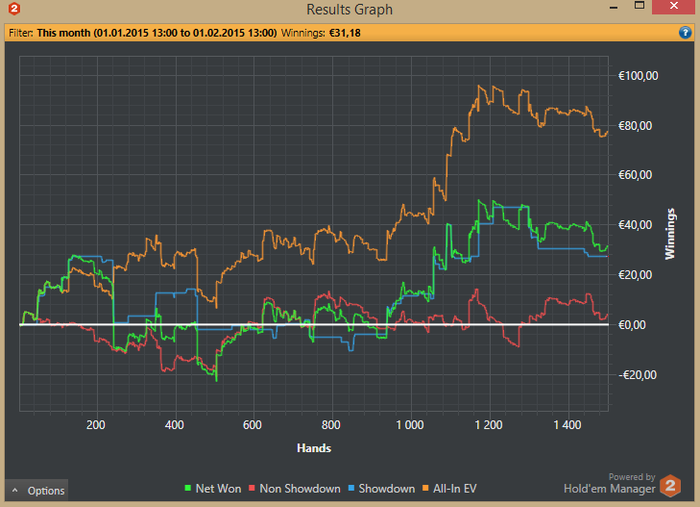Click the -€20,00 axis label
This screenshot has height=507, width=700.
click(638, 375)
